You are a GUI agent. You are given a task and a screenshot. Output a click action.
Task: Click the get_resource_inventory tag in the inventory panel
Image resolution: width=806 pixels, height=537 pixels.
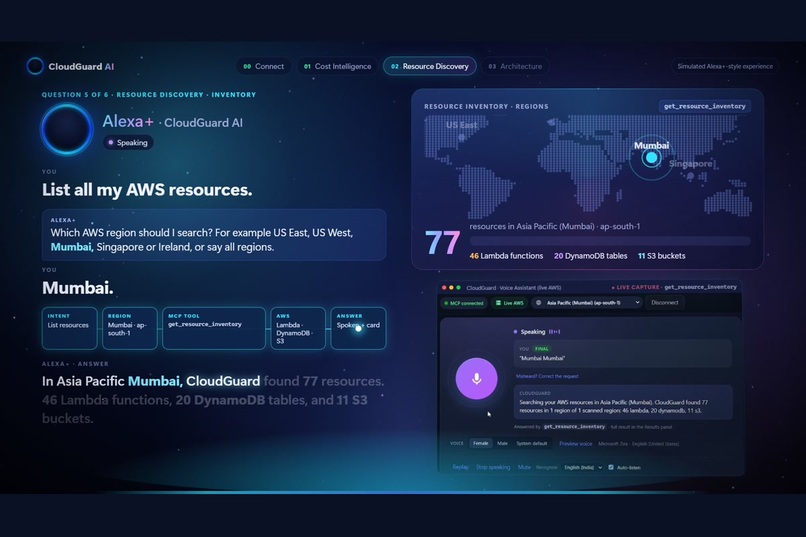704,106
